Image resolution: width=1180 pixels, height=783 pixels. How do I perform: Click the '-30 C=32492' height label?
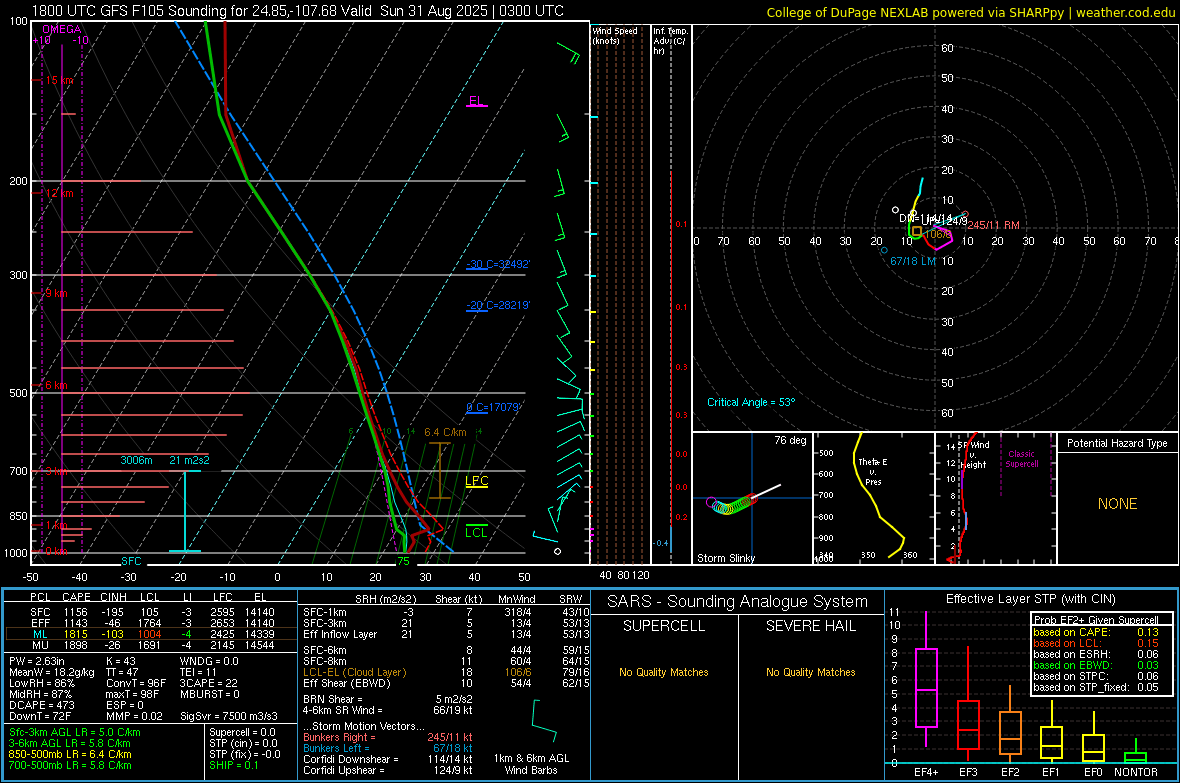pyautogui.click(x=498, y=264)
